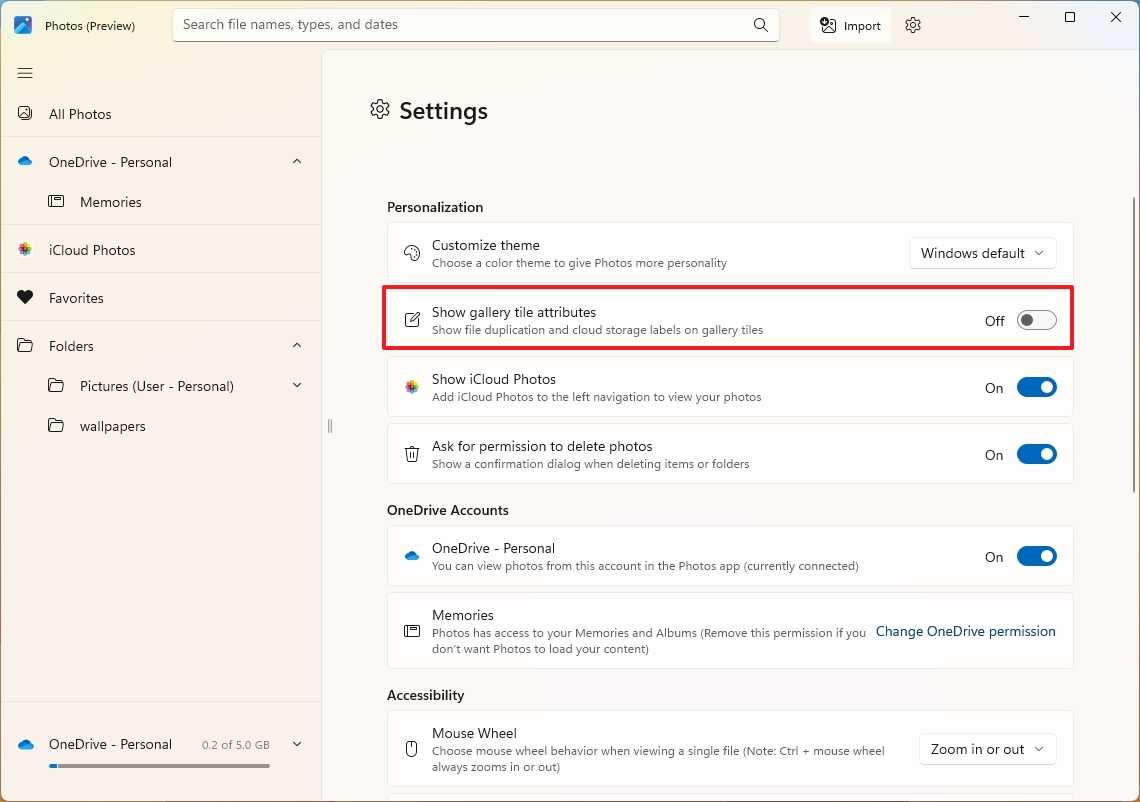The image size is (1140, 802).
Task: Click the iCloud Photos icon in sidebar
Action: [25, 250]
